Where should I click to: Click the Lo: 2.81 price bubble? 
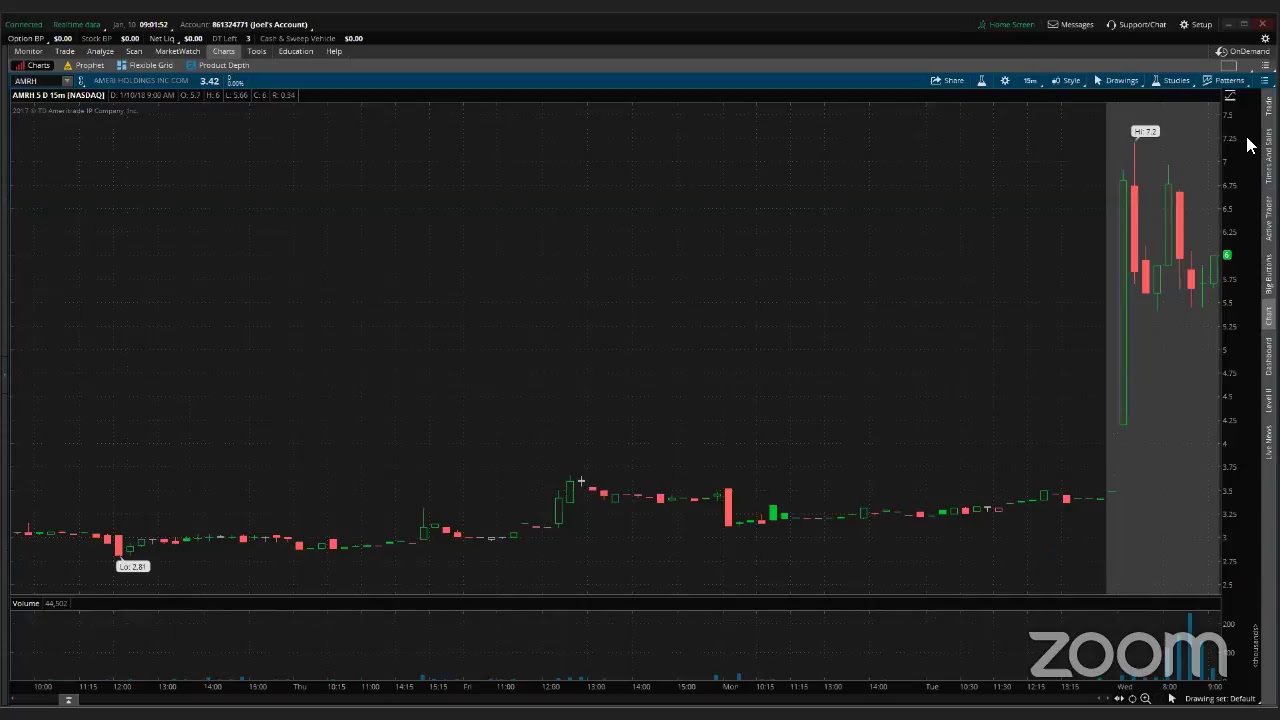pos(132,566)
